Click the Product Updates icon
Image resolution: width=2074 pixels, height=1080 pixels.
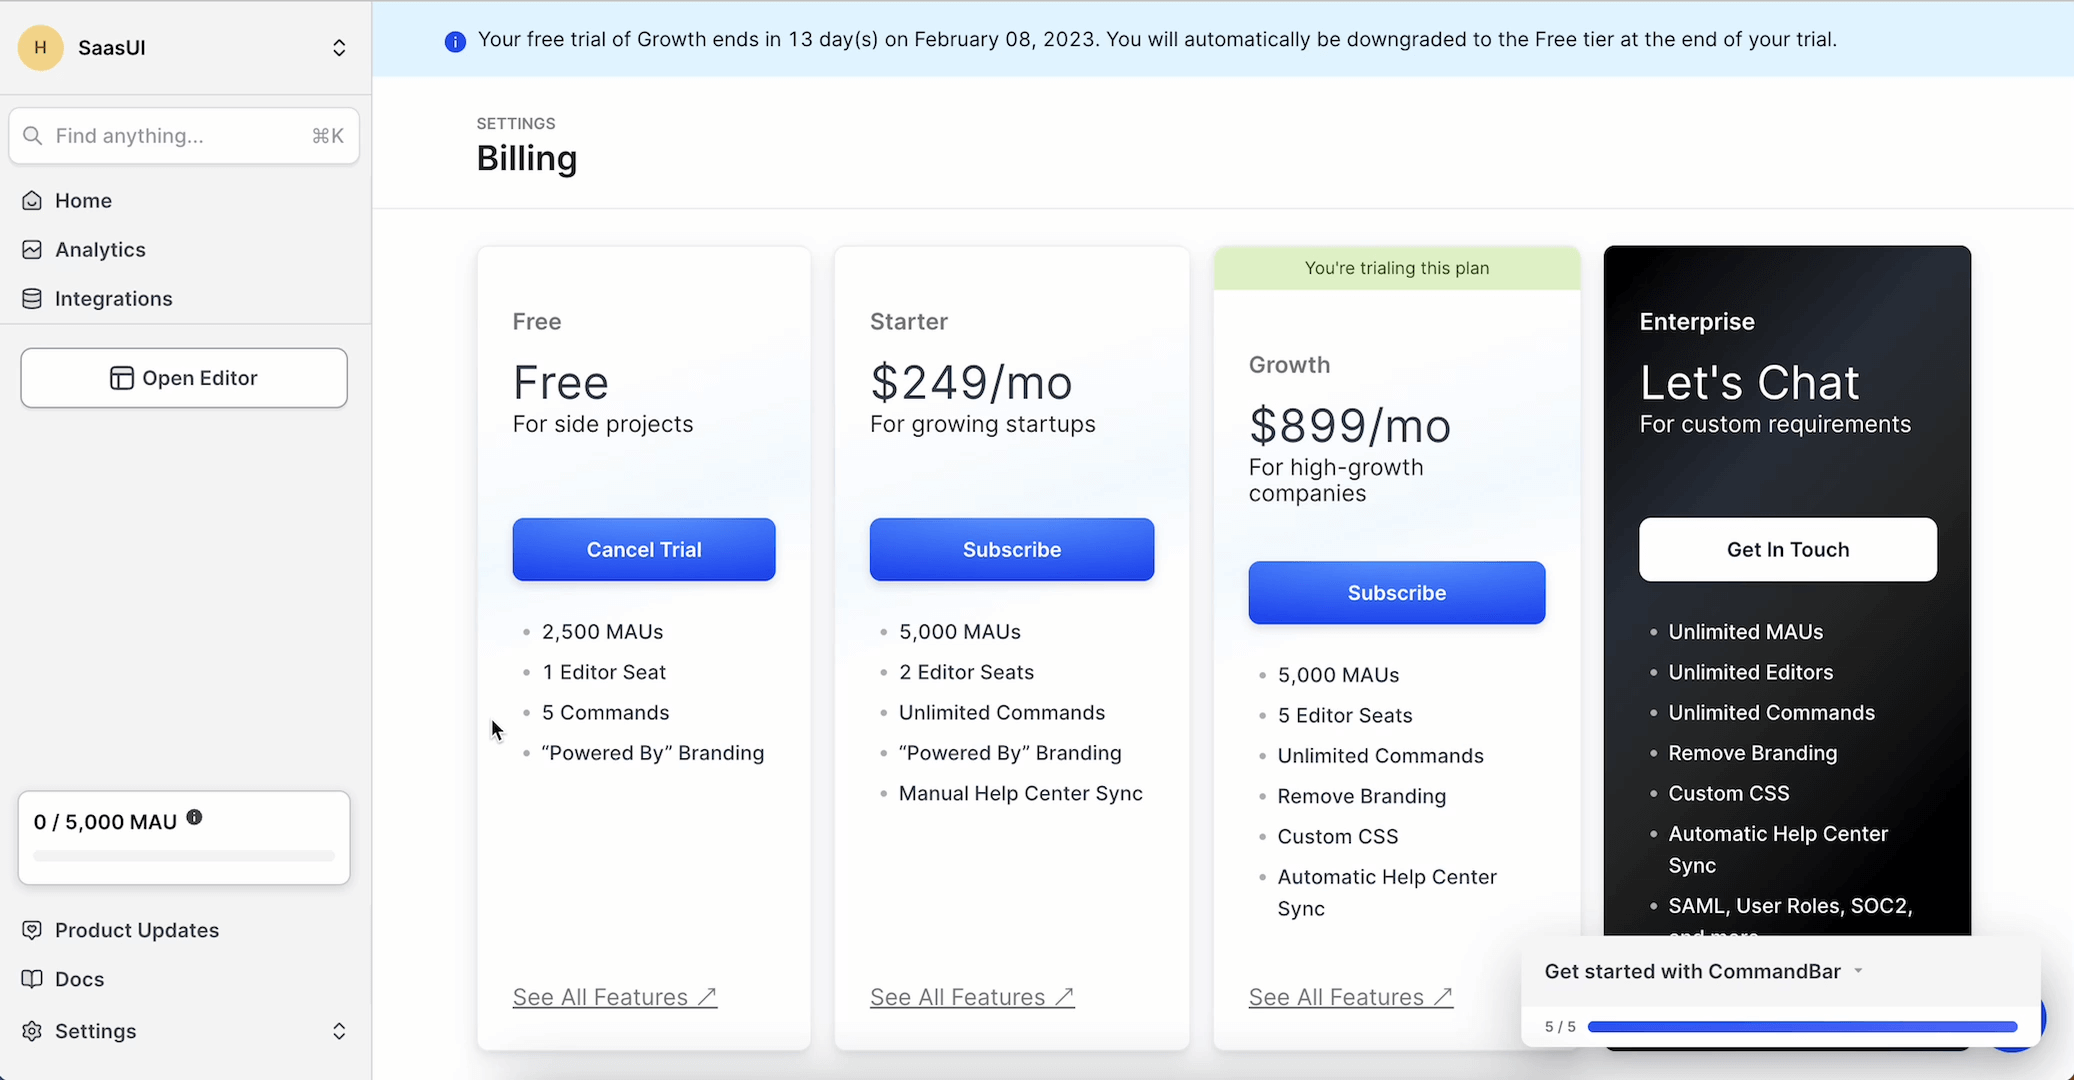point(31,929)
